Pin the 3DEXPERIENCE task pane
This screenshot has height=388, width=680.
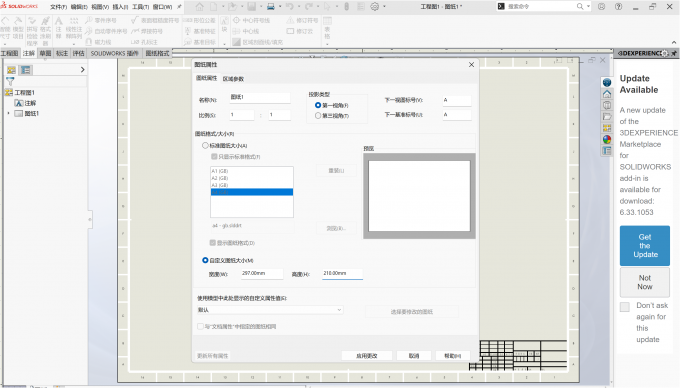673,53
